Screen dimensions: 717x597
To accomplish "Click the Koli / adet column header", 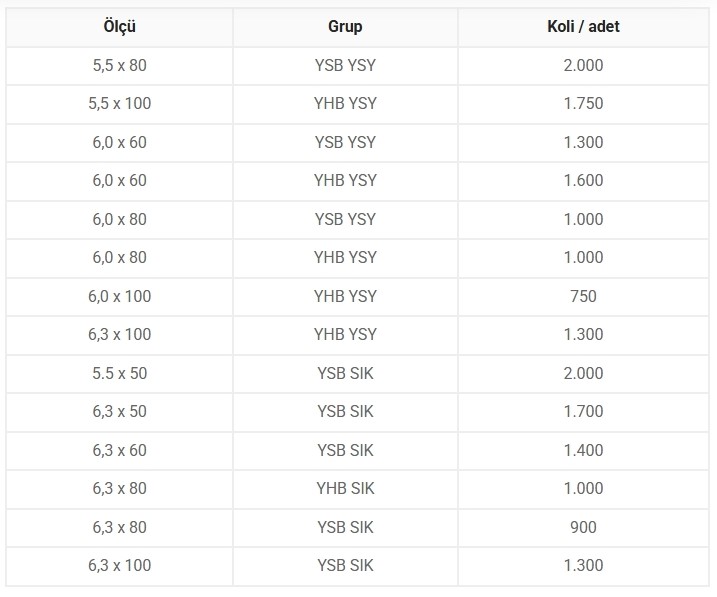I will [x=583, y=27].
